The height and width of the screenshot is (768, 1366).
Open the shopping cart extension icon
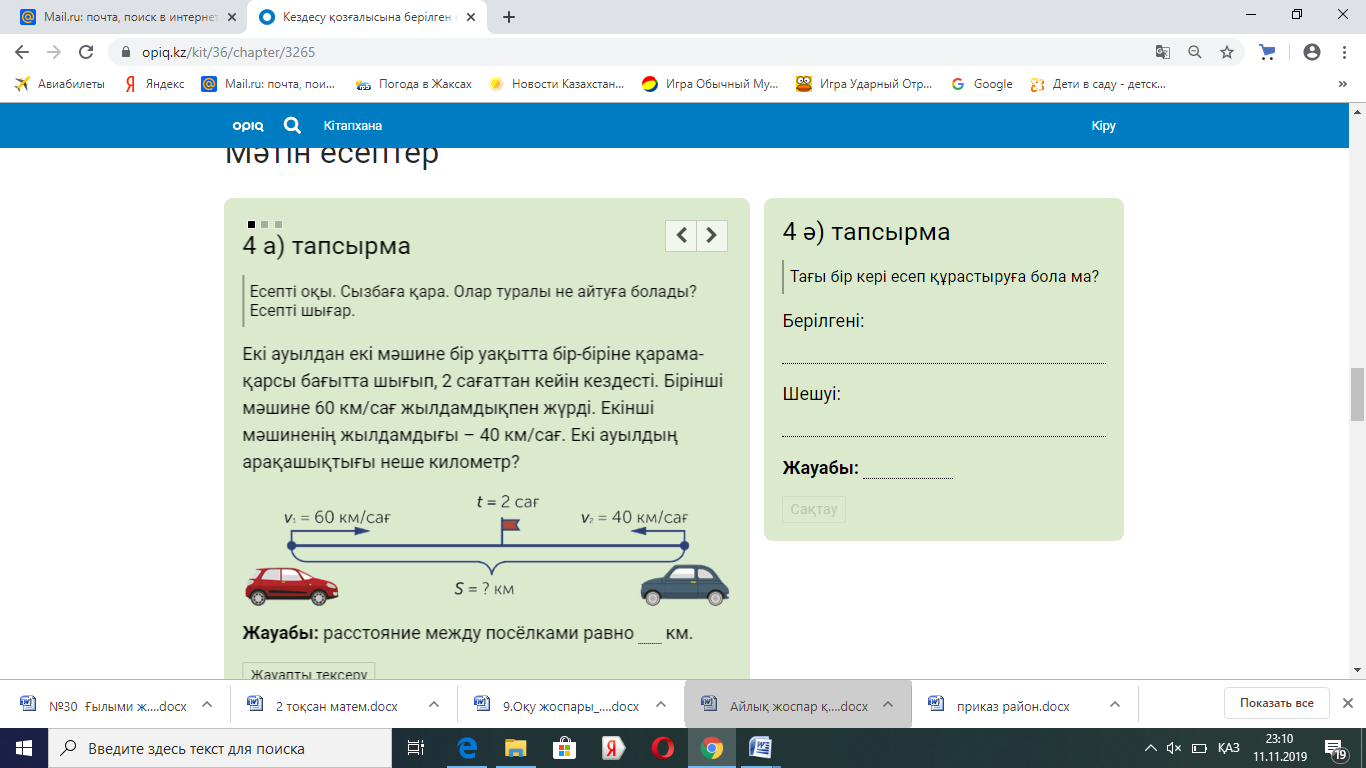pyautogui.click(x=1267, y=52)
